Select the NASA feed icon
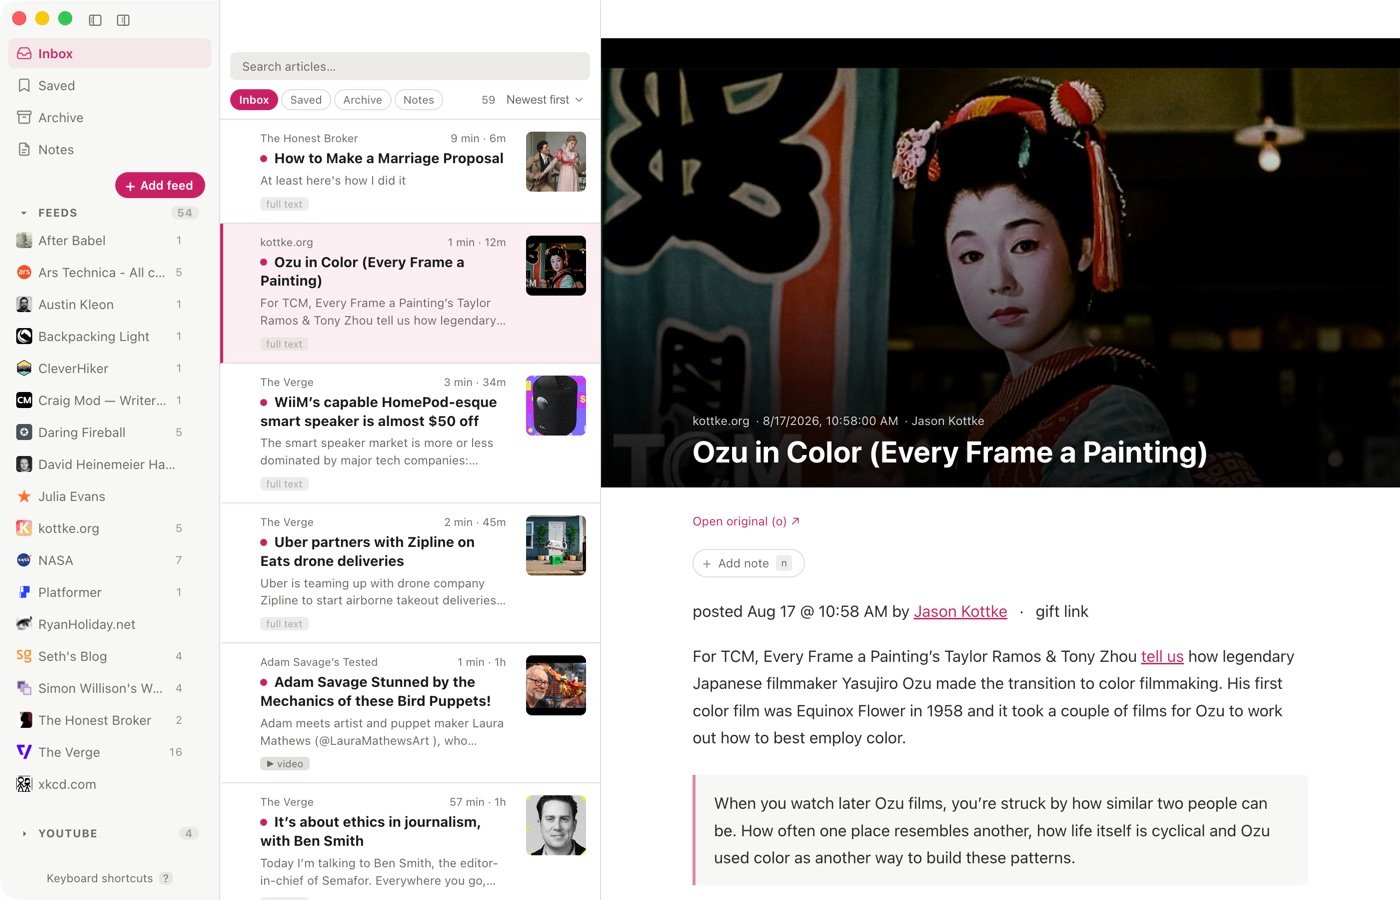Viewport: 1400px width, 900px height. (x=24, y=561)
